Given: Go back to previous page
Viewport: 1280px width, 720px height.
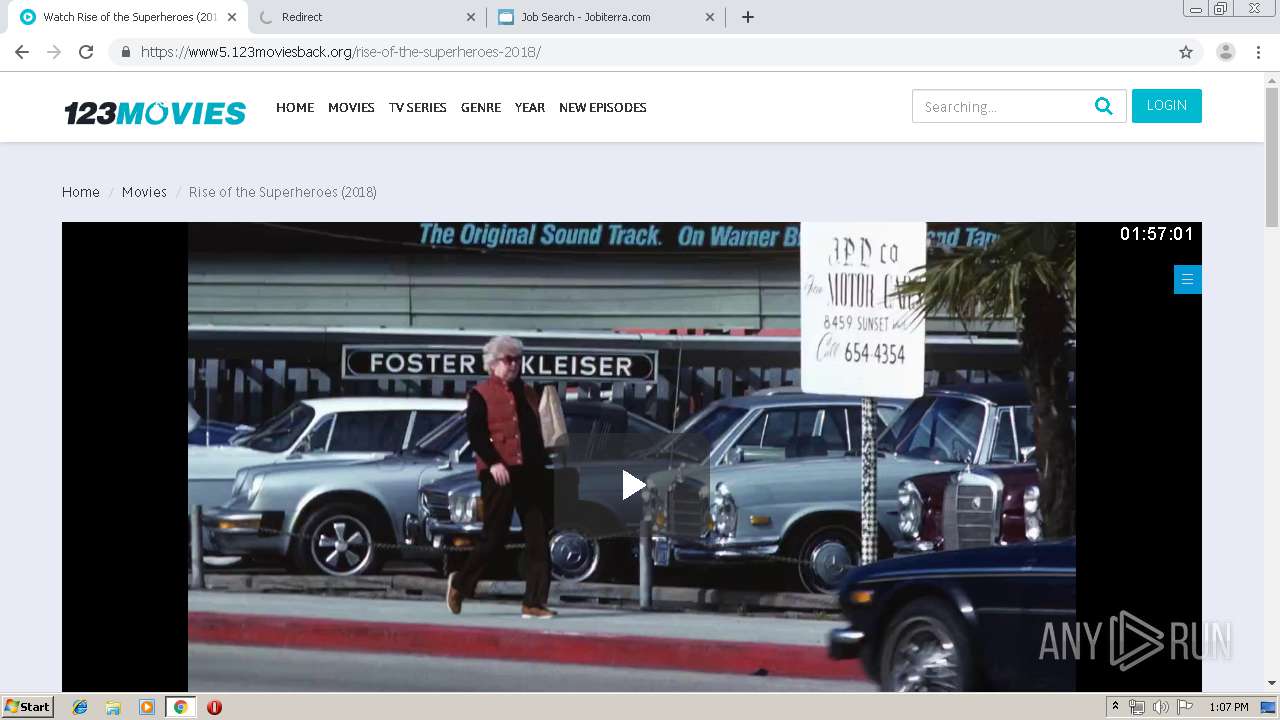Looking at the screenshot, I should coord(22,52).
